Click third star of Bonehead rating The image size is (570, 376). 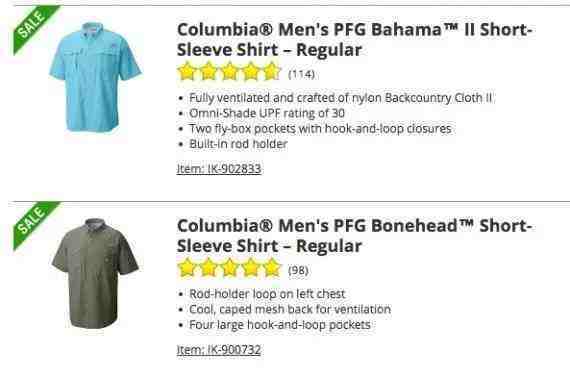[x=229, y=268]
